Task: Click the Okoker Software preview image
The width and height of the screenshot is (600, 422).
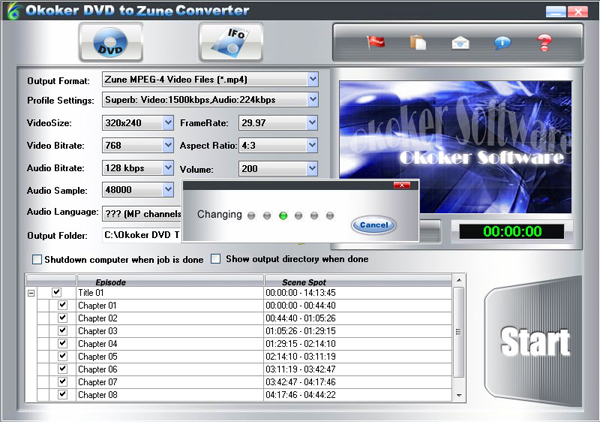Action: [455, 147]
